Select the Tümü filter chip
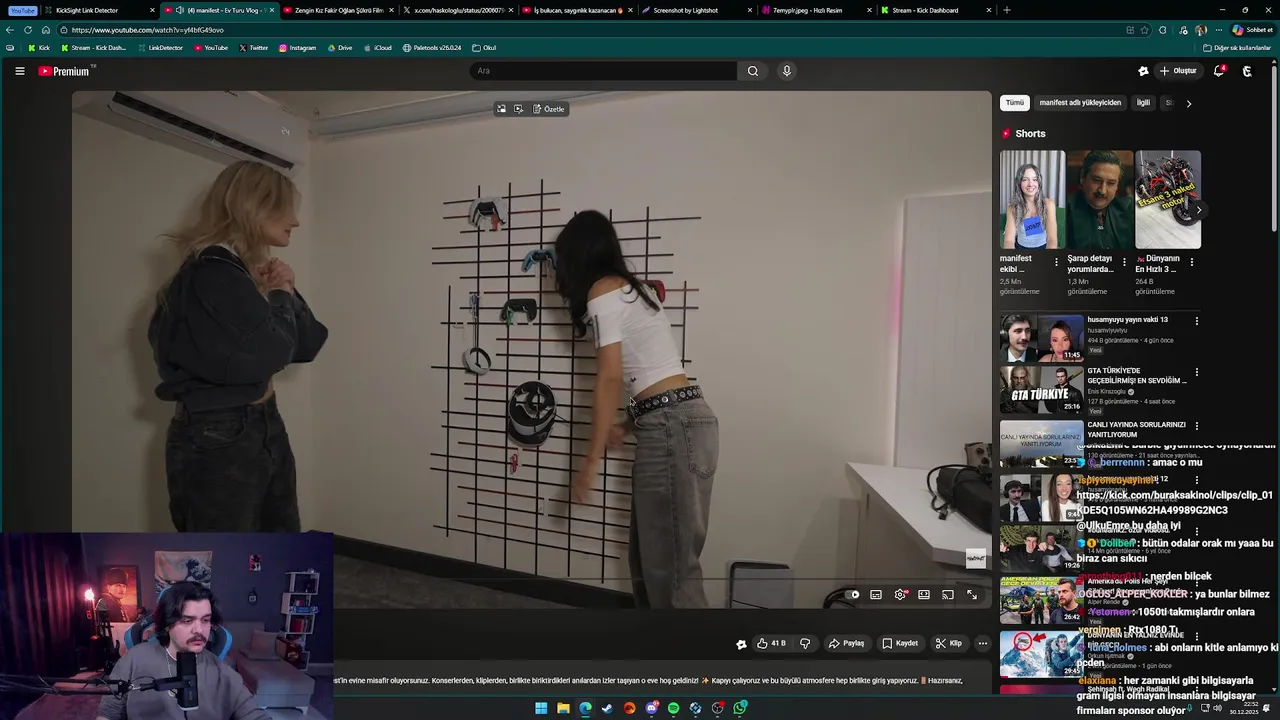This screenshot has height=720, width=1280. click(1015, 103)
